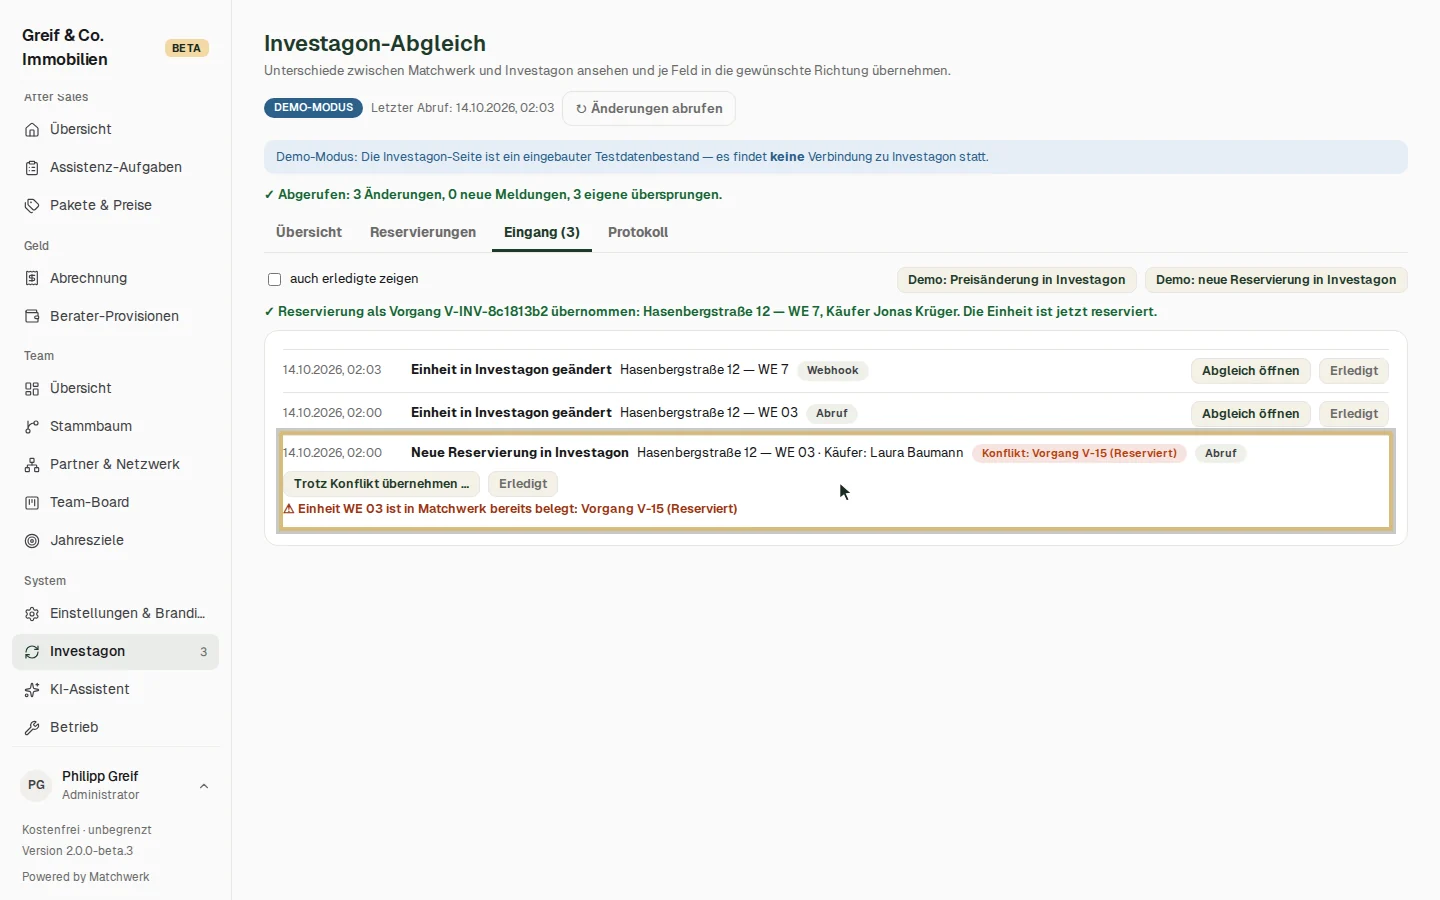Click the 'Investagon-Abgleich' page heading
The height and width of the screenshot is (900, 1440).
[x=375, y=44]
